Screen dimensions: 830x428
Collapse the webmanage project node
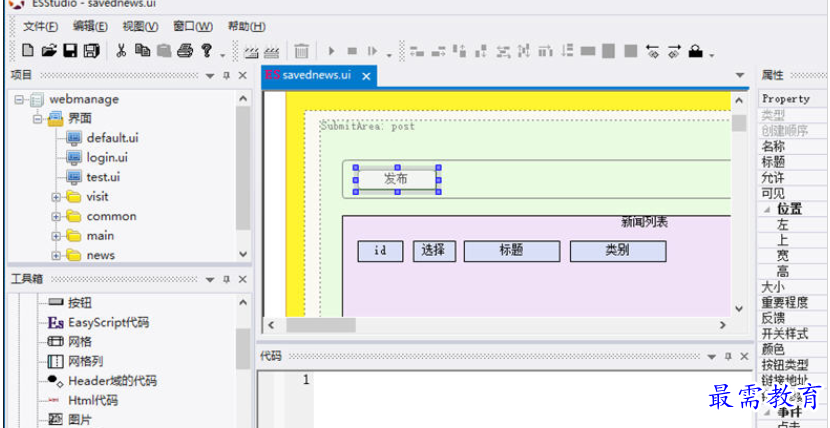pyautogui.click(x=19, y=99)
